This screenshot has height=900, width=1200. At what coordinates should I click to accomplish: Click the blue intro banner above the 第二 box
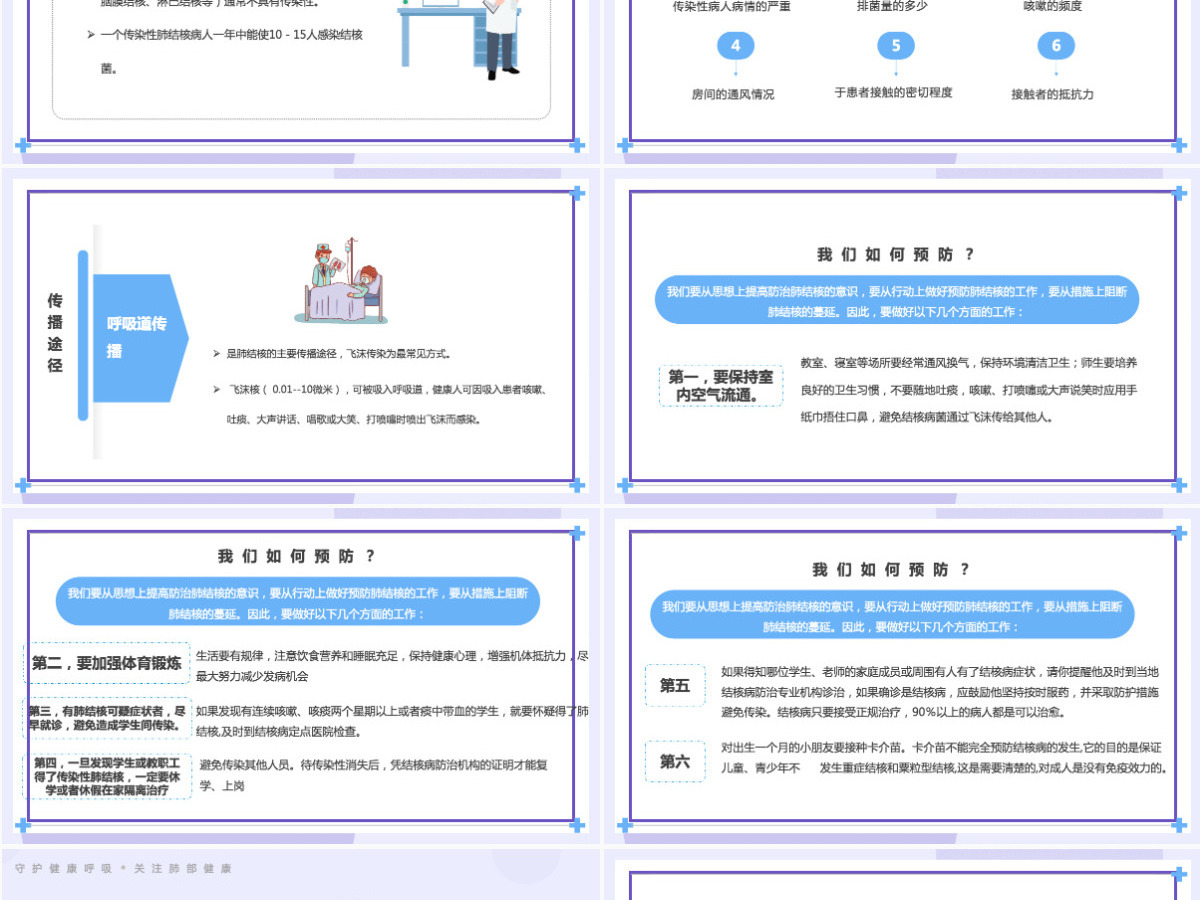298,602
